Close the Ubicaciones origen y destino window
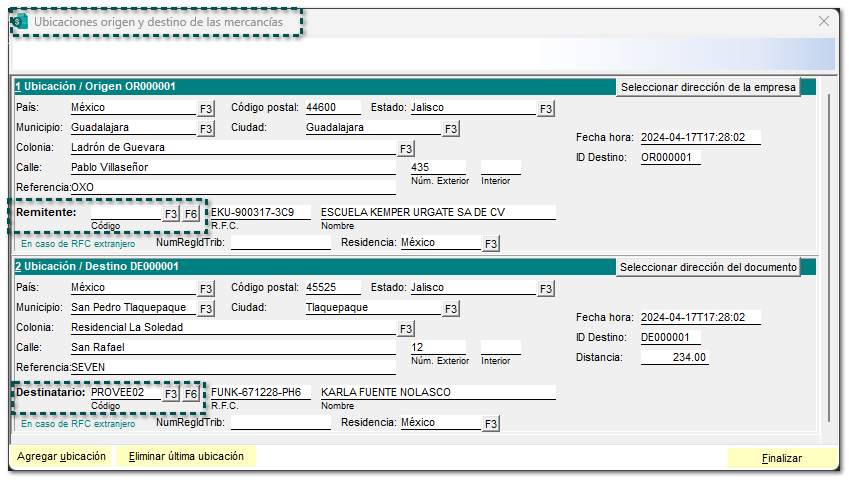 tap(825, 21)
